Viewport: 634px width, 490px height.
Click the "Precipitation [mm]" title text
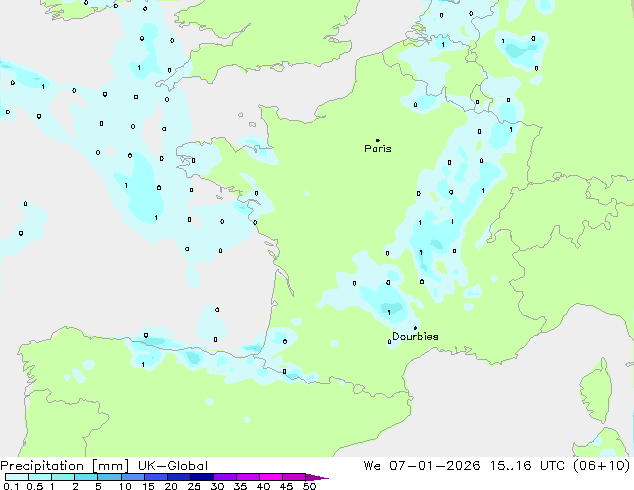point(65,466)
